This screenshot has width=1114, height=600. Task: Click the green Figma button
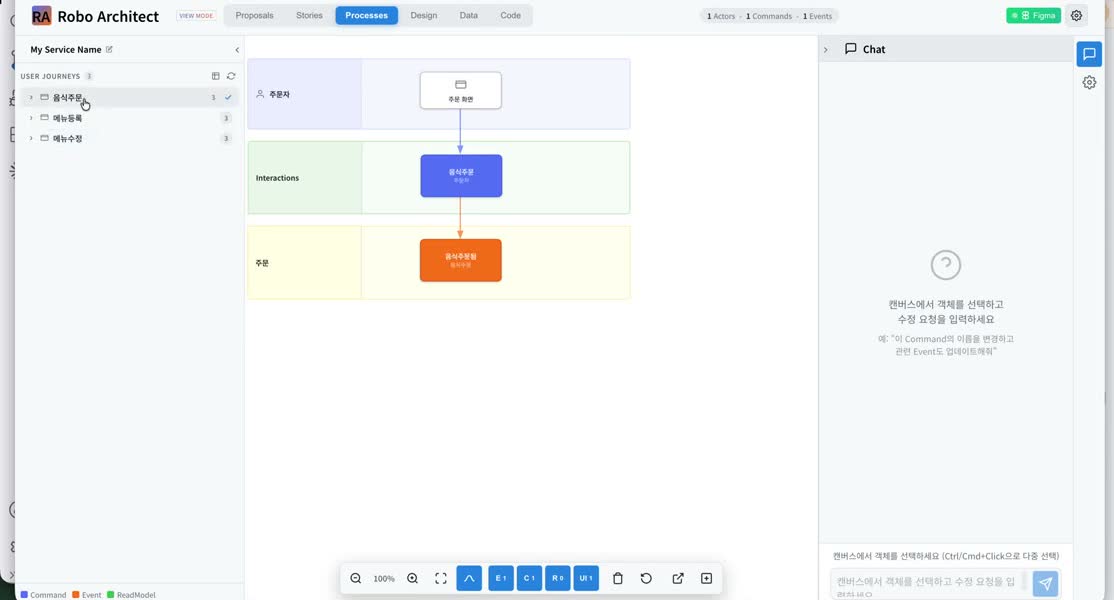1033,16
